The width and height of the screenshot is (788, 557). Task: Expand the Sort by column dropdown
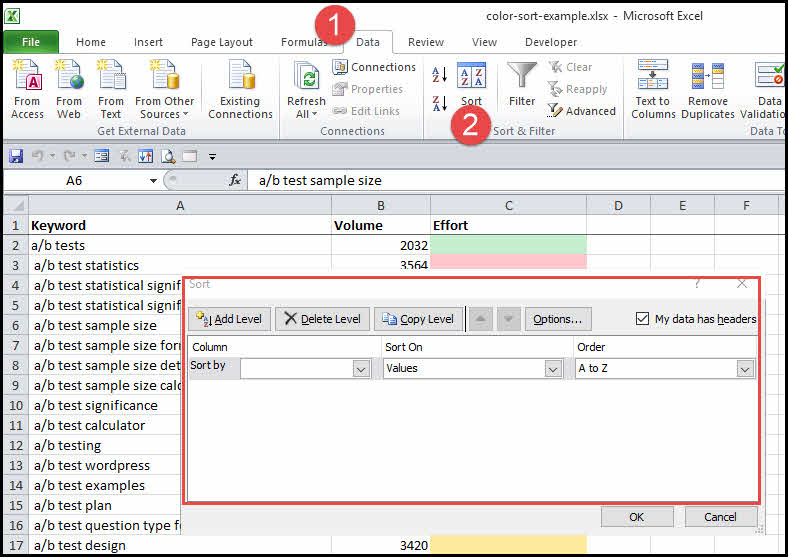[361, 369]
